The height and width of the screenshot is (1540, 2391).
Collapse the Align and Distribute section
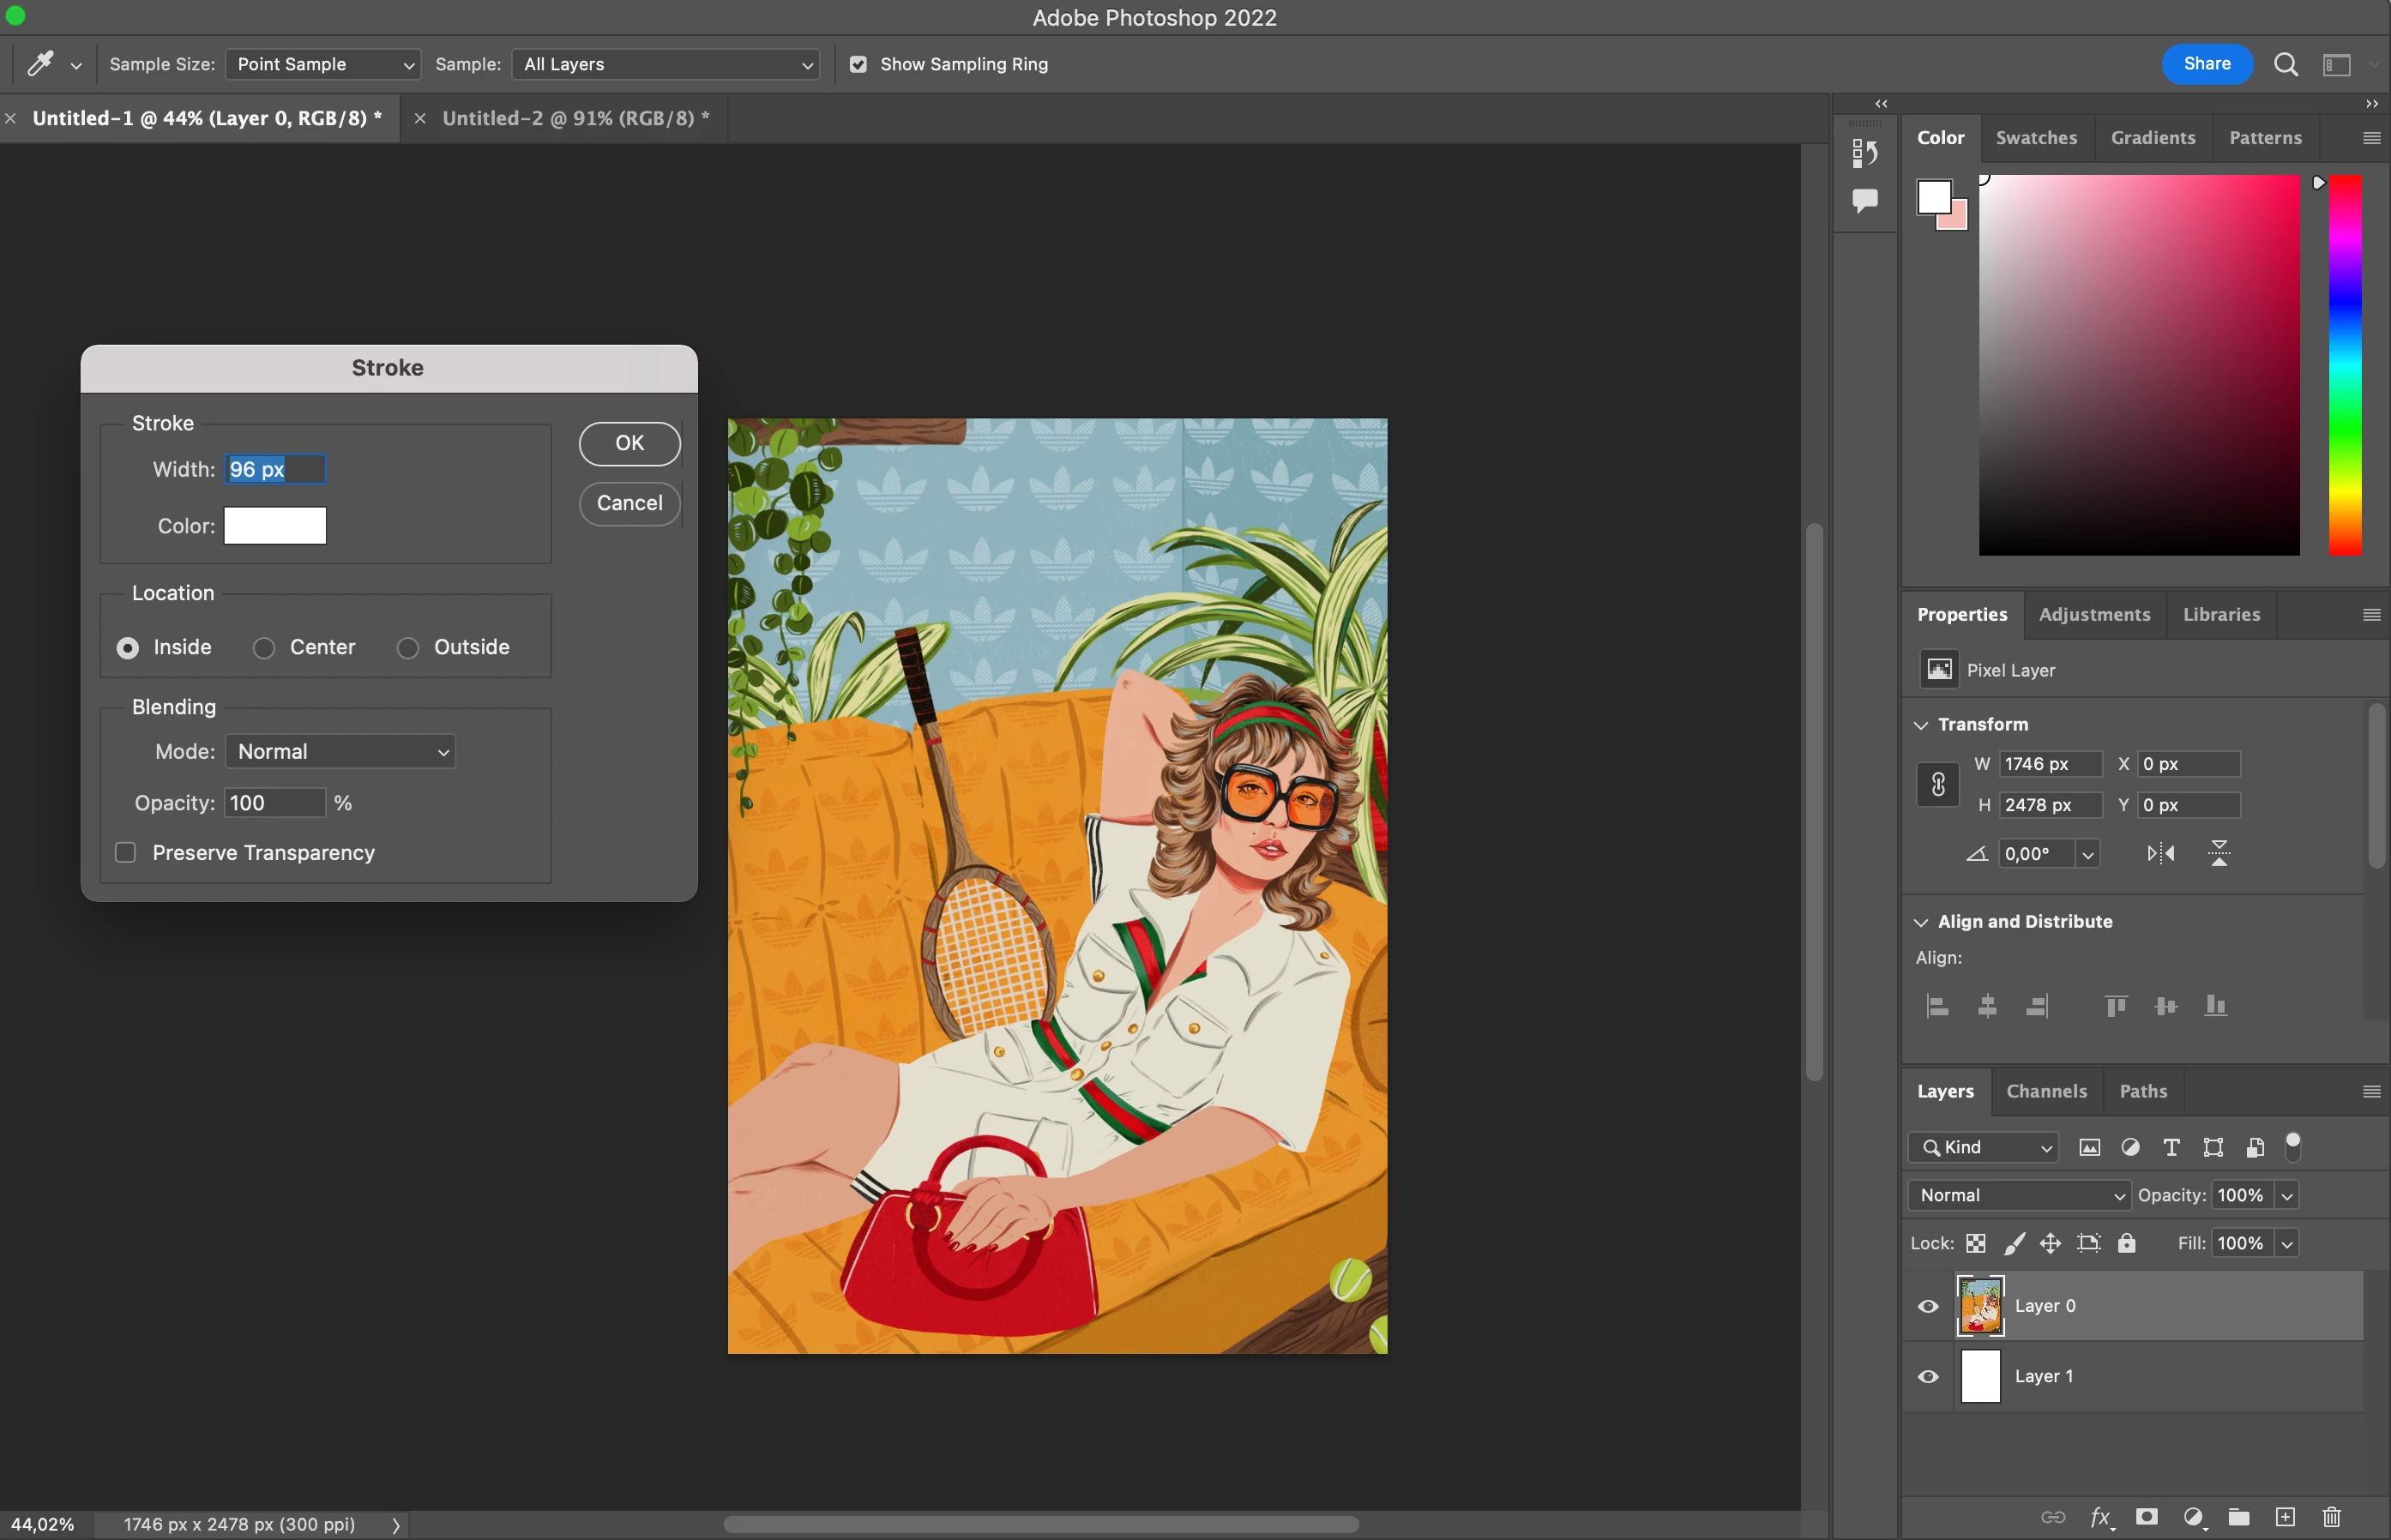pyautogui.click(x=1921, y=922)
